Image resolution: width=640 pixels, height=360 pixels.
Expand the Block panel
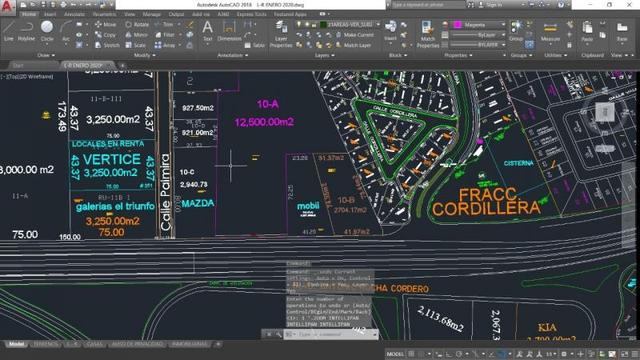click(397, 55)
